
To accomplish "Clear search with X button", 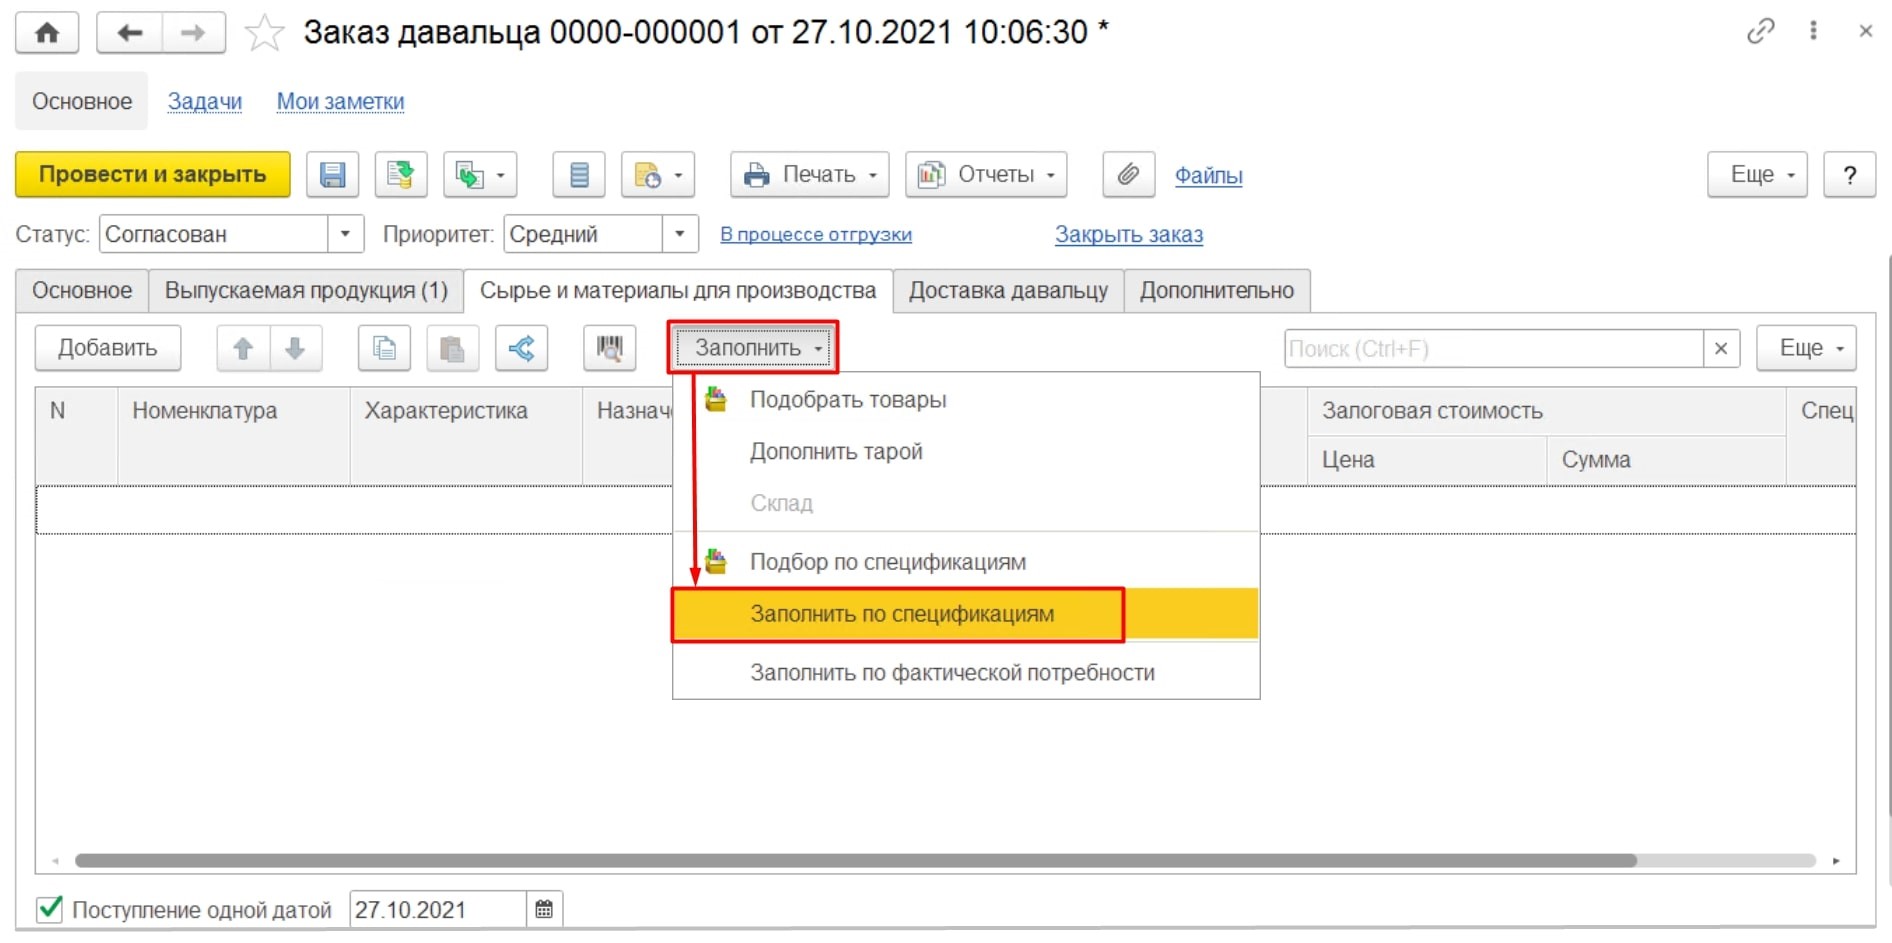I will 1721,349.
